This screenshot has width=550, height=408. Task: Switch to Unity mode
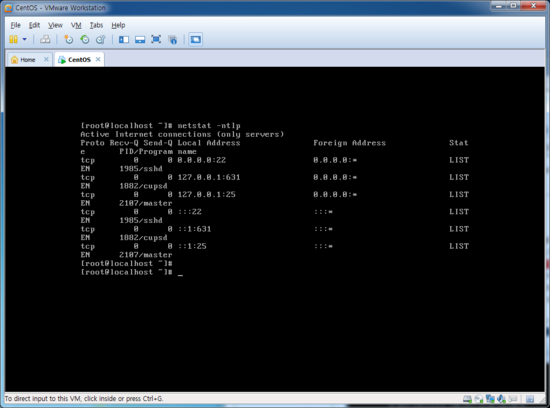(x=173, y=40)
